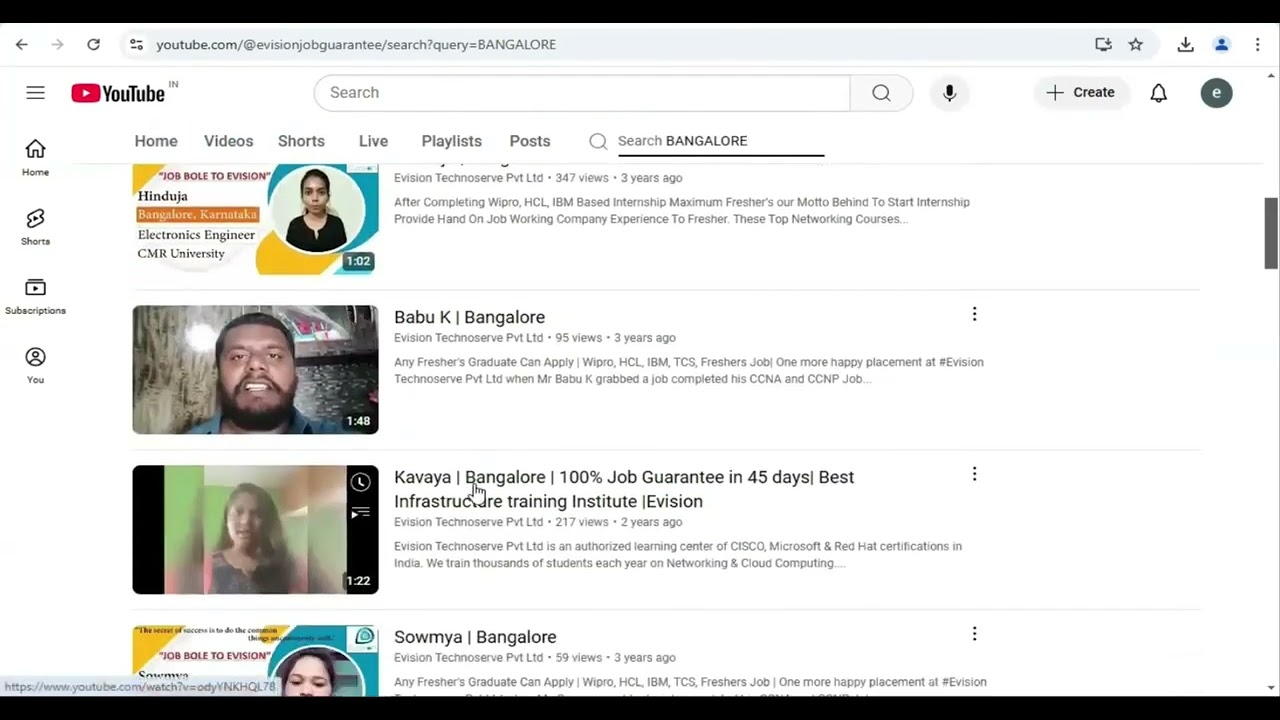
Task: Install app icon in address bar
Action: pos(1103,44)
